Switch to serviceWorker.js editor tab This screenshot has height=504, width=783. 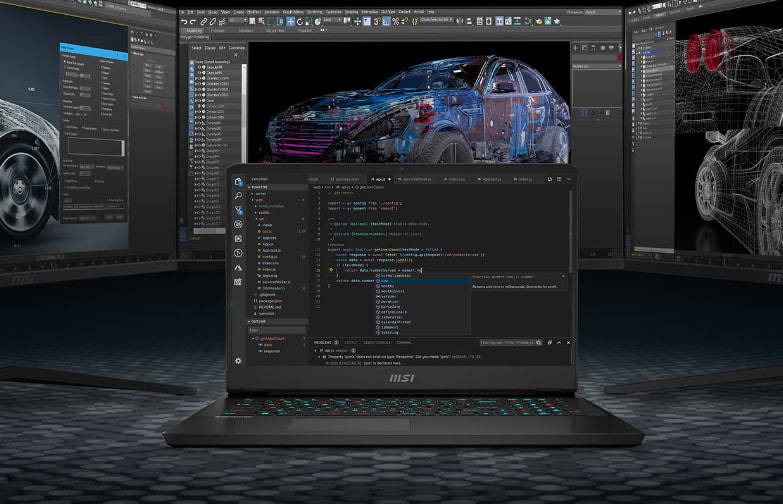pos(415,179)
